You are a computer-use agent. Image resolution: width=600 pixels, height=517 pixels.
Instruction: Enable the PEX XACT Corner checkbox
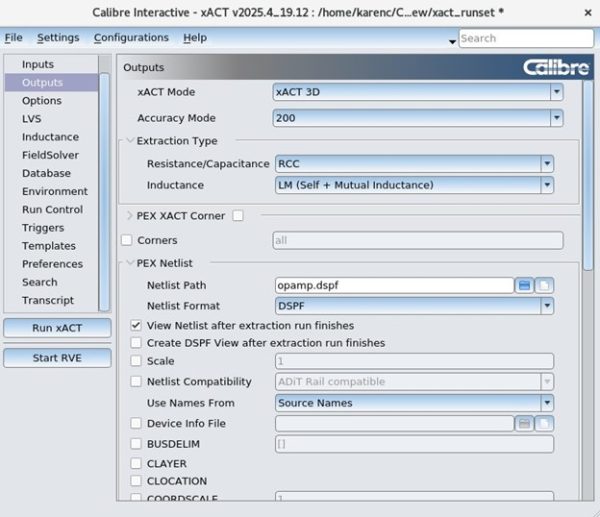(238, 215)
